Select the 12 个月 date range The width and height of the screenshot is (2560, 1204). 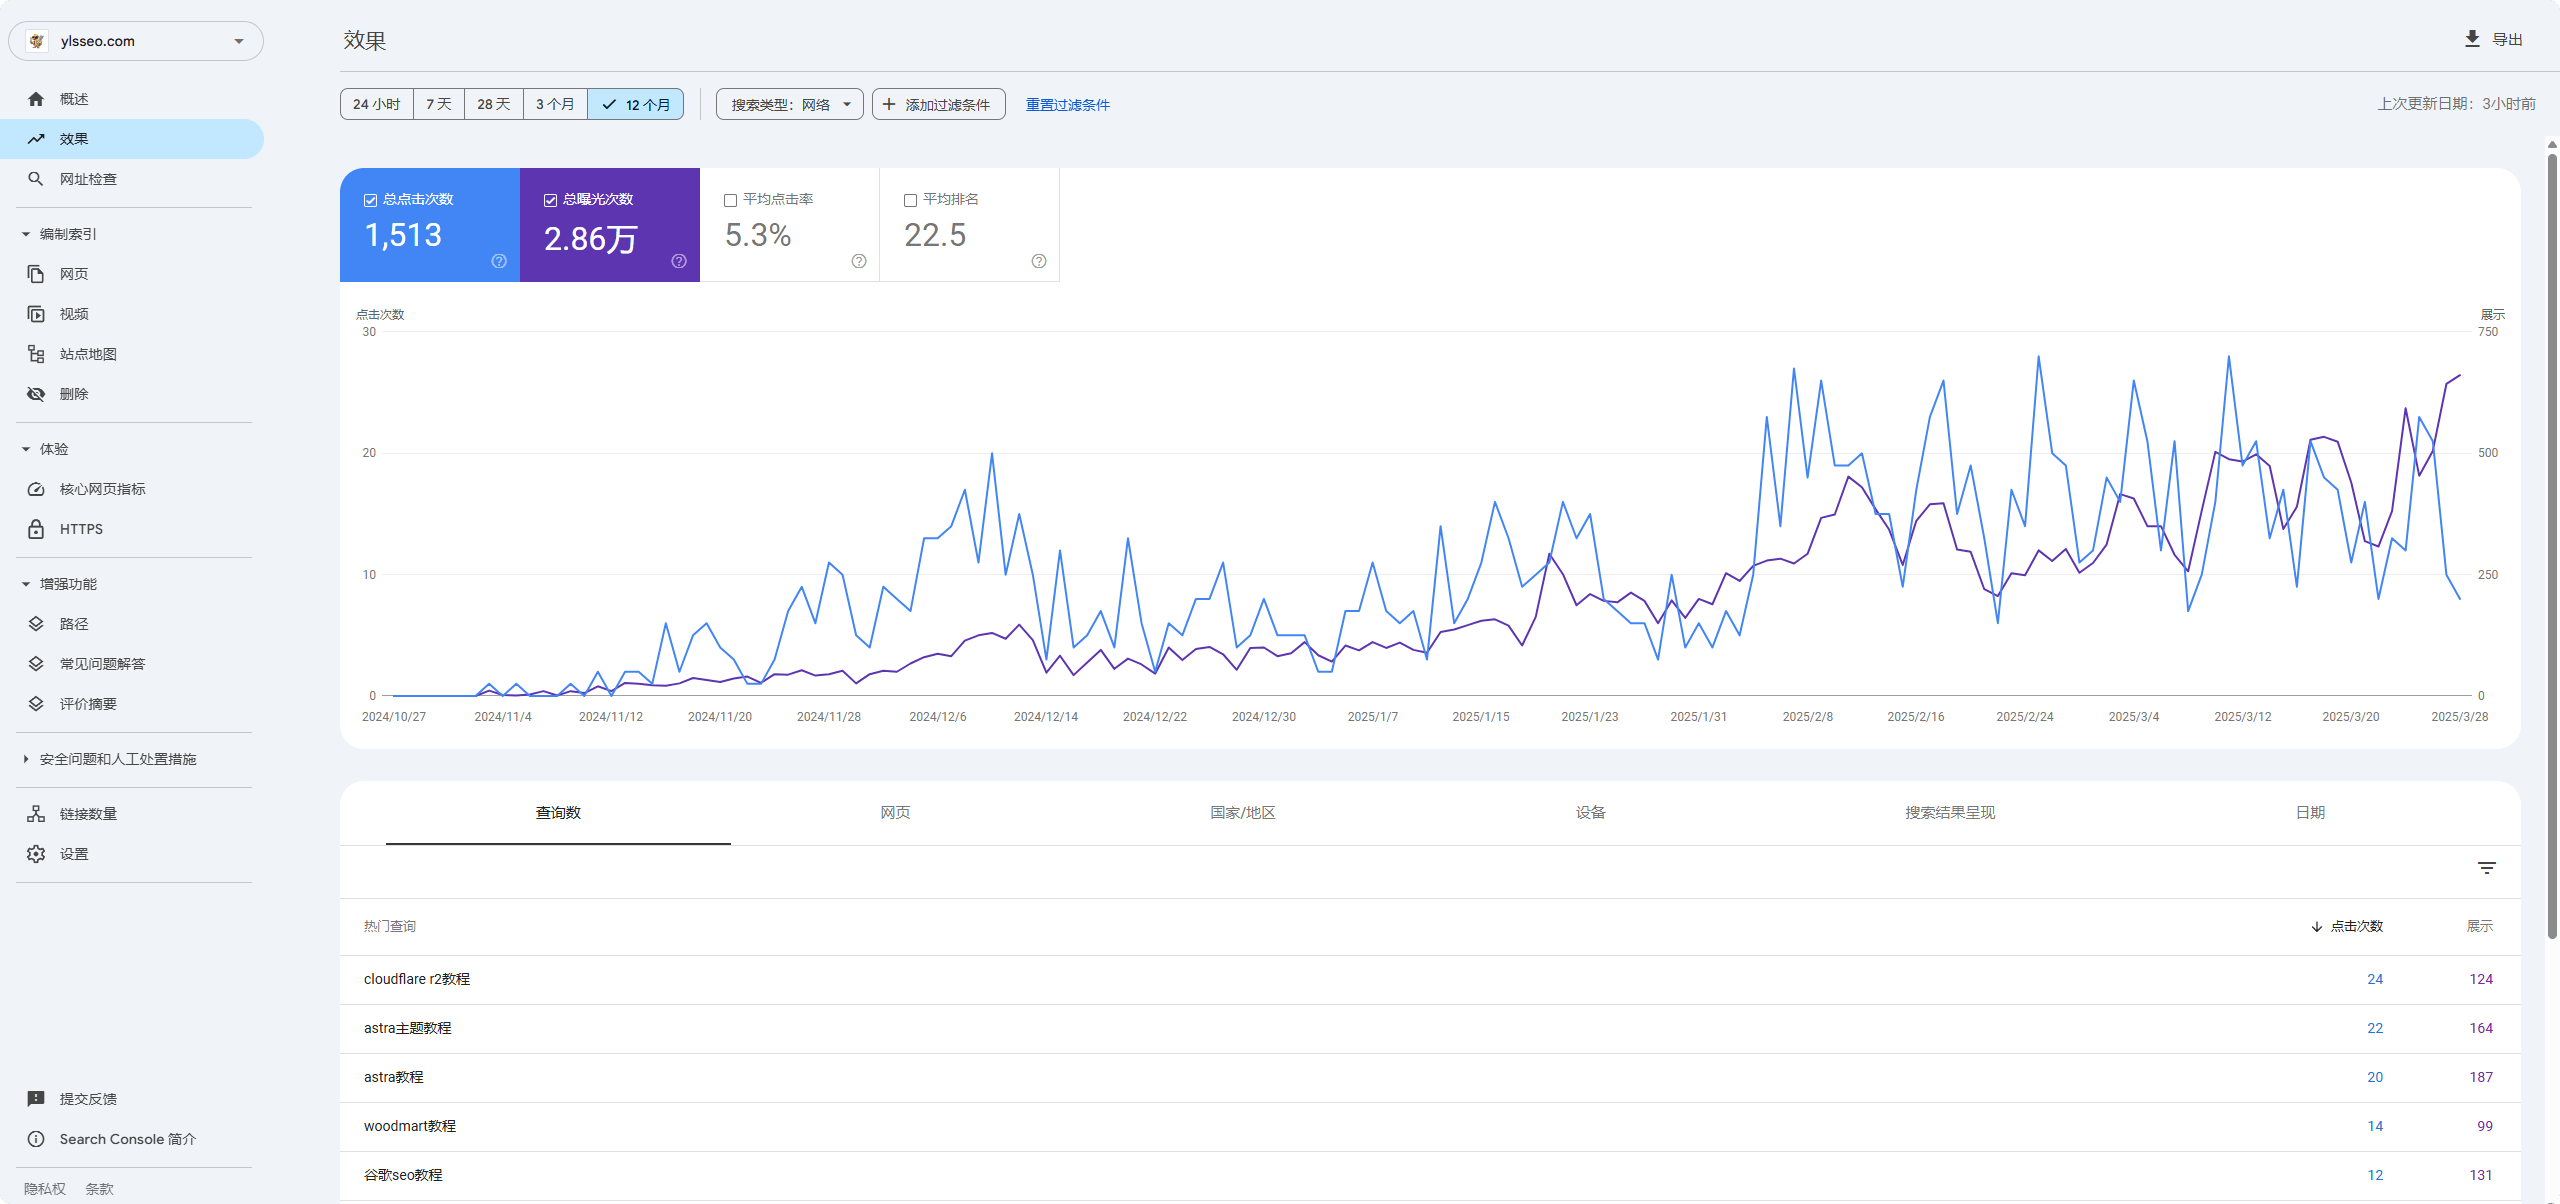636,104
